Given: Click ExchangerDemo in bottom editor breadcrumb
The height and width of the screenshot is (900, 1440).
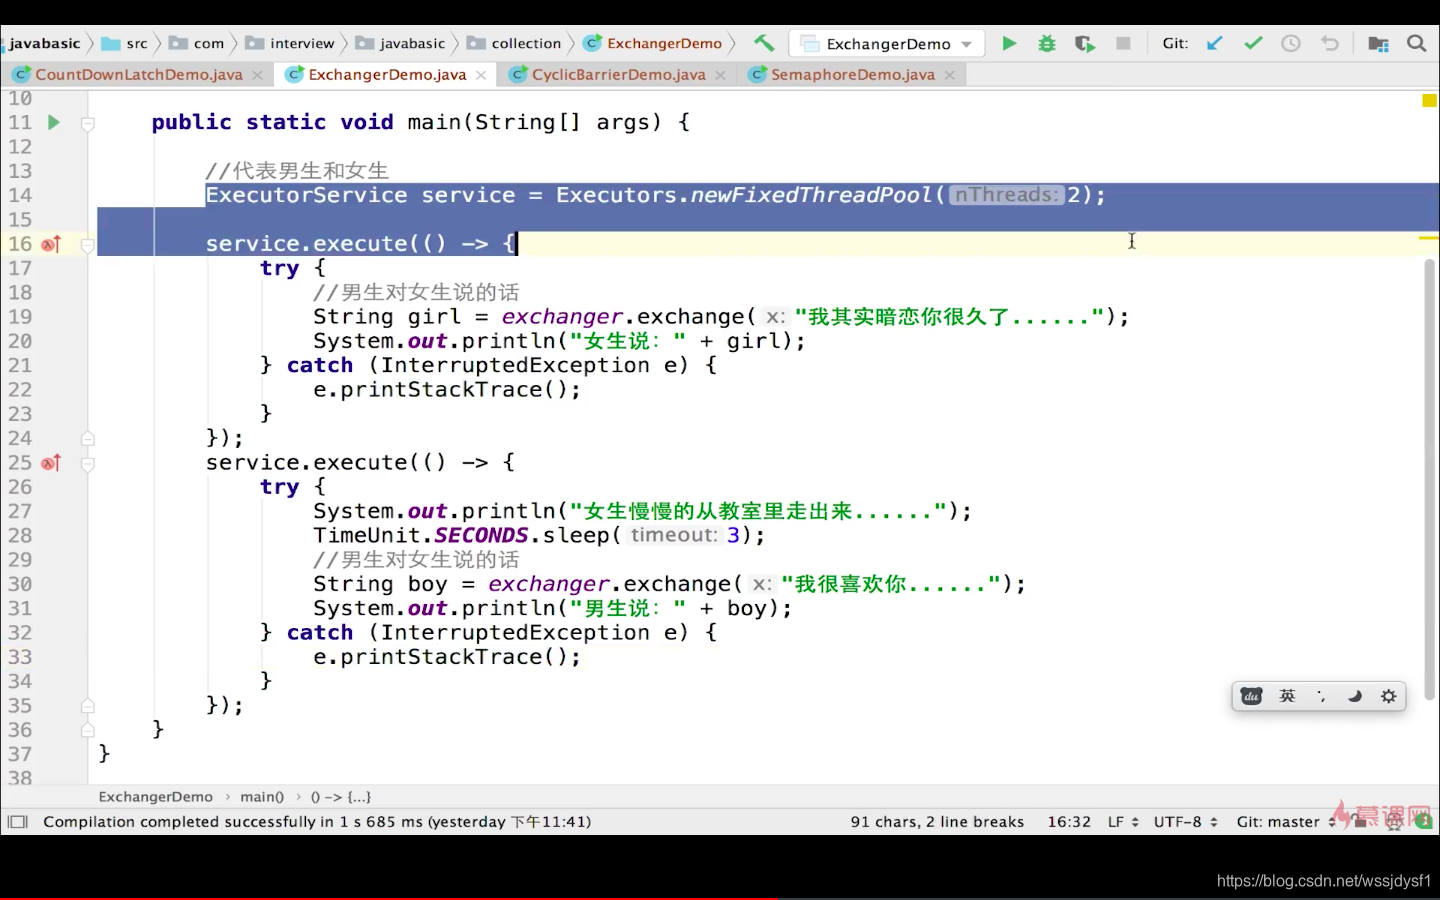Looking at the screenshot, I should pos(155,797).
